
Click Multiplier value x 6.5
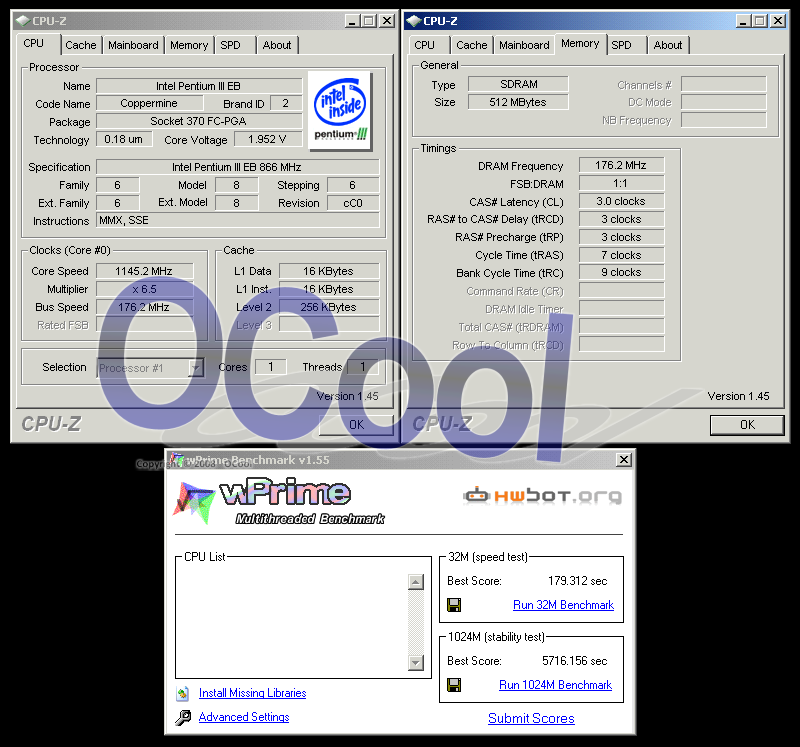144,289
